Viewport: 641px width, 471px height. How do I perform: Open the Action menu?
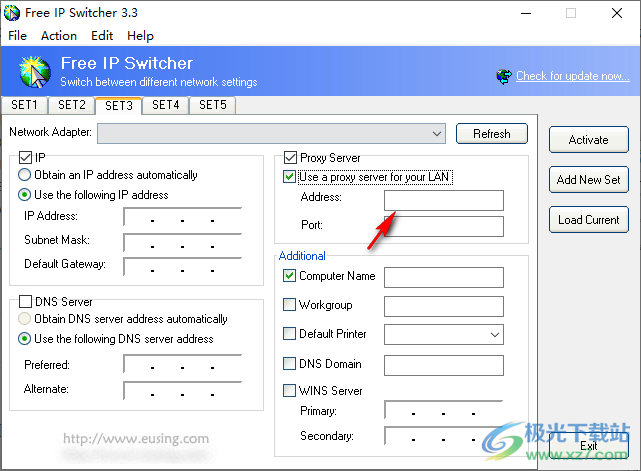(59, 36)
